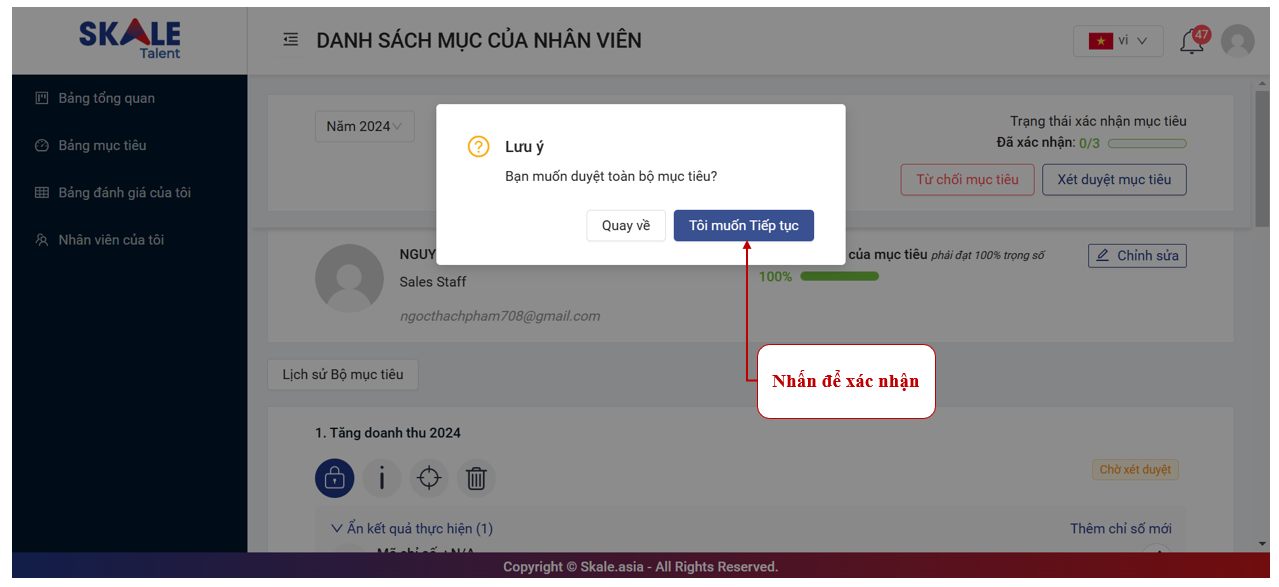Confirm with Tôi muốn Tiếp tục button
Image resolution: width=1279 pixels, height=587 pixels.
tap(743, 225)
